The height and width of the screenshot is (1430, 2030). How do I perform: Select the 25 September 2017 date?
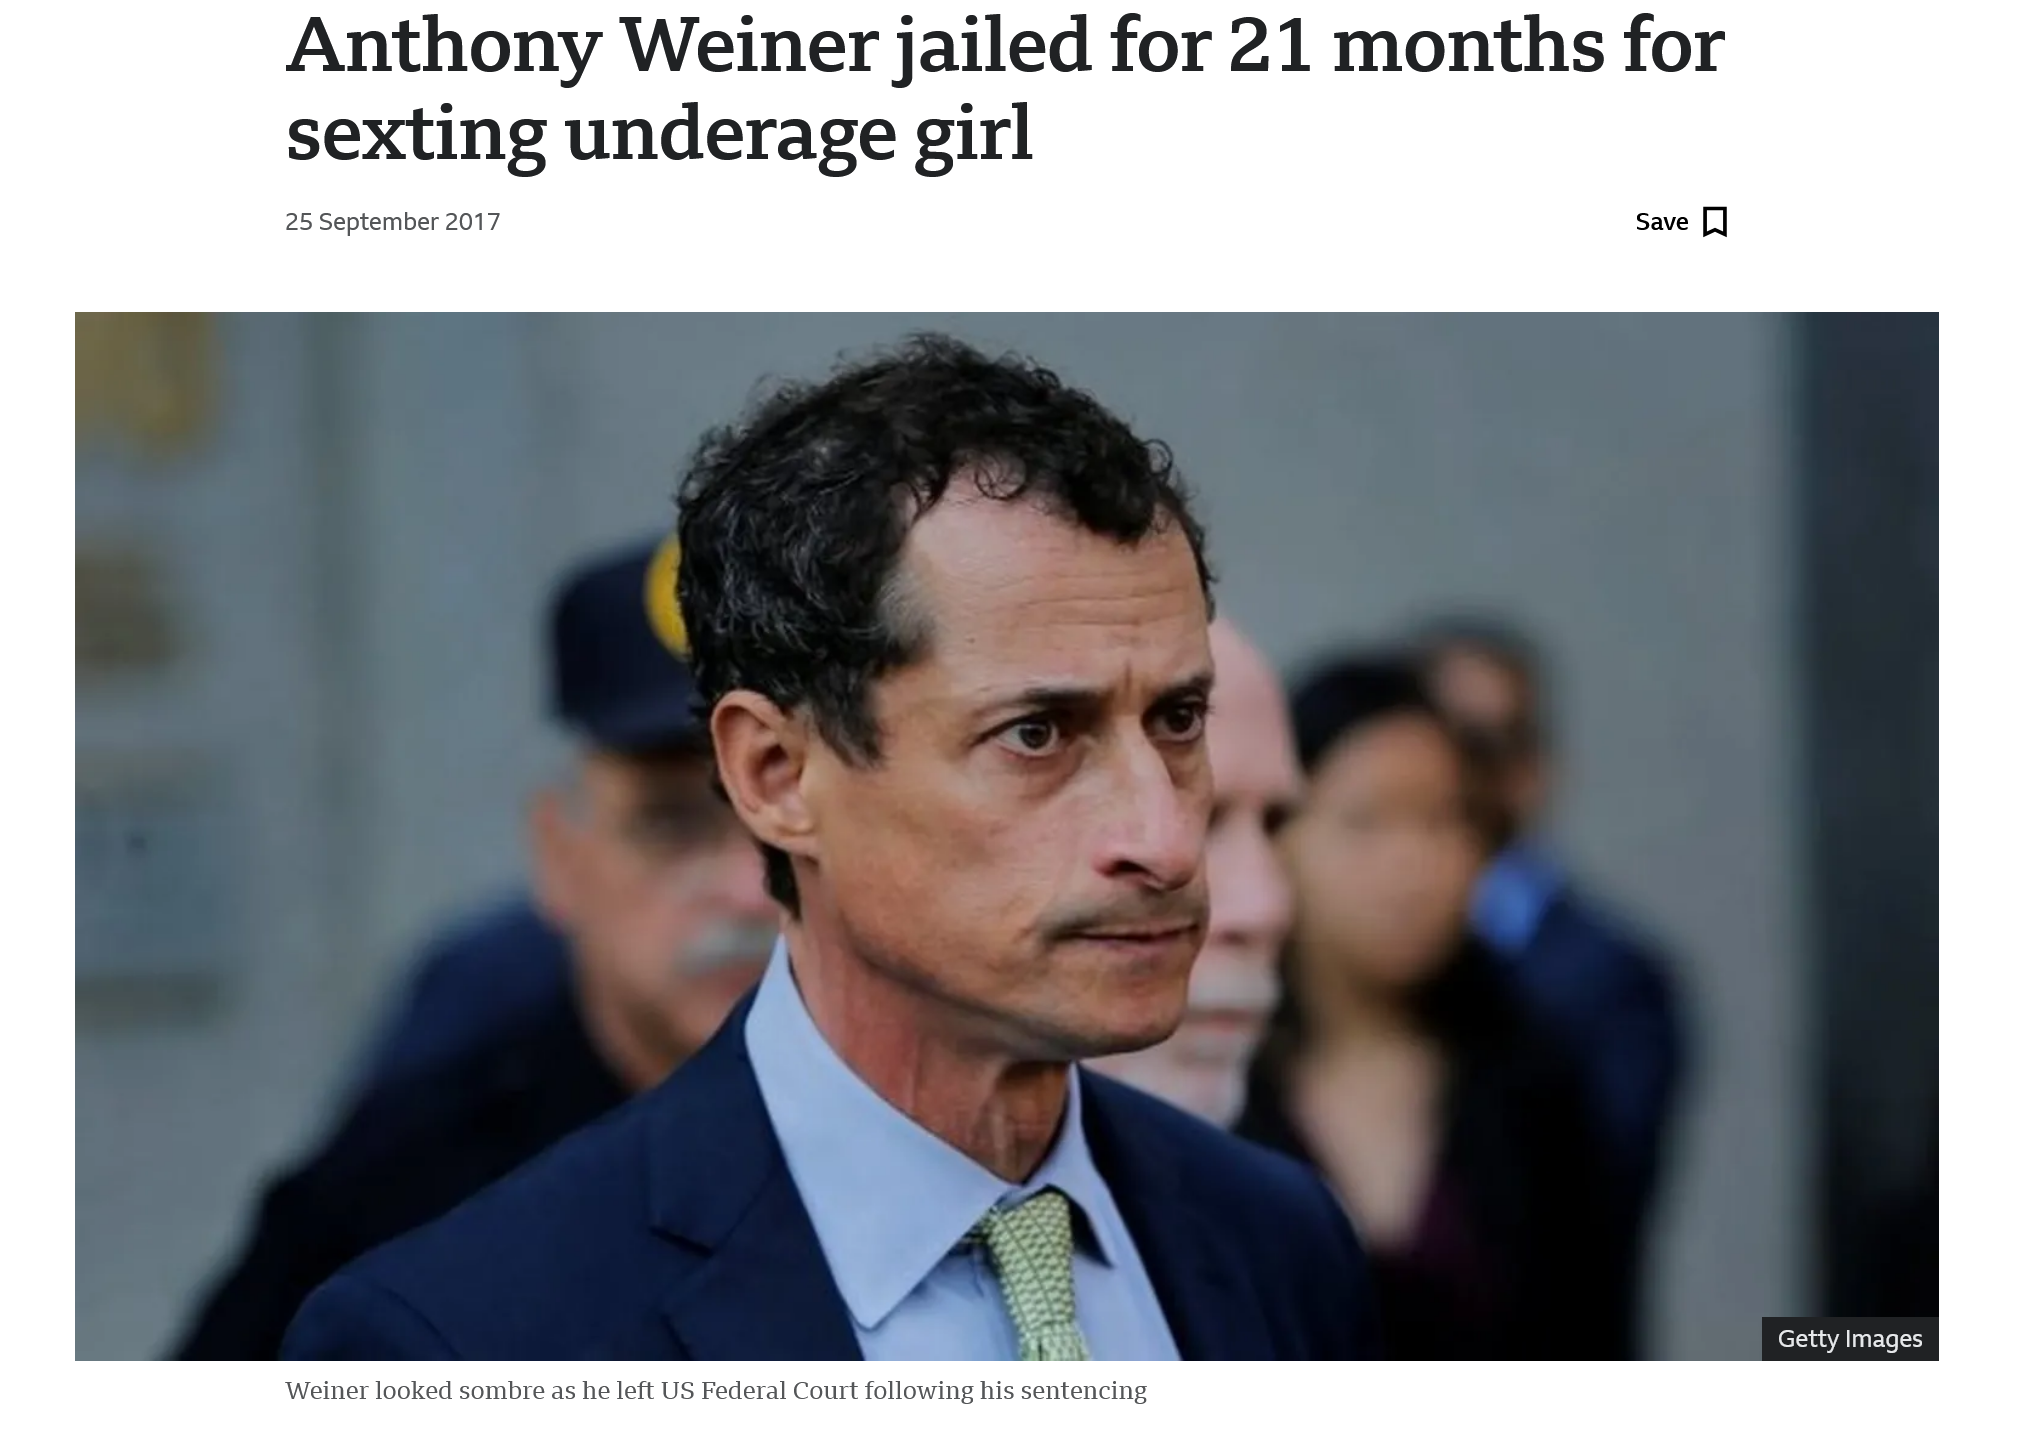392,222
